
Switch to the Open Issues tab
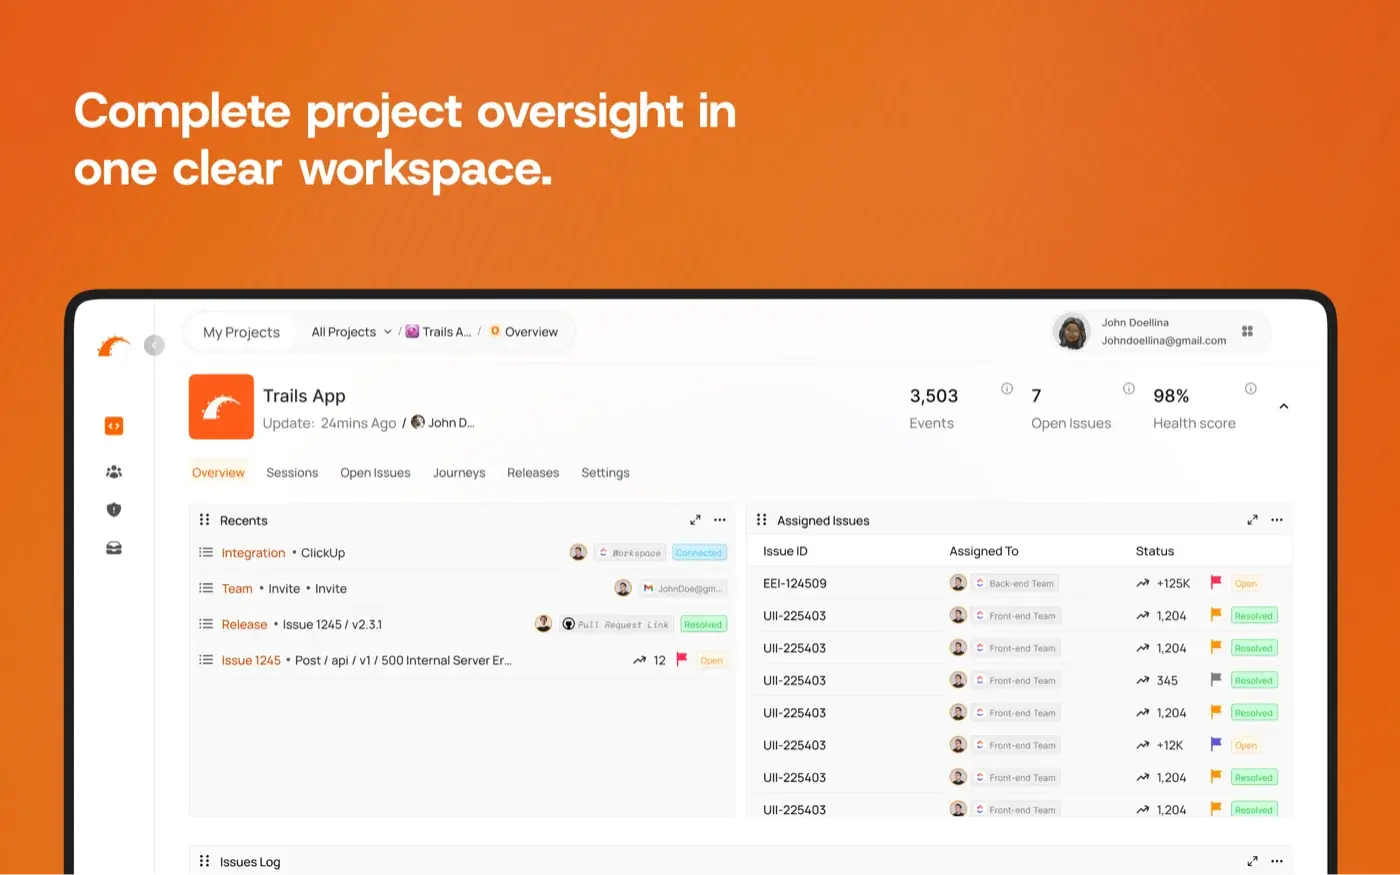coord(375,473)
